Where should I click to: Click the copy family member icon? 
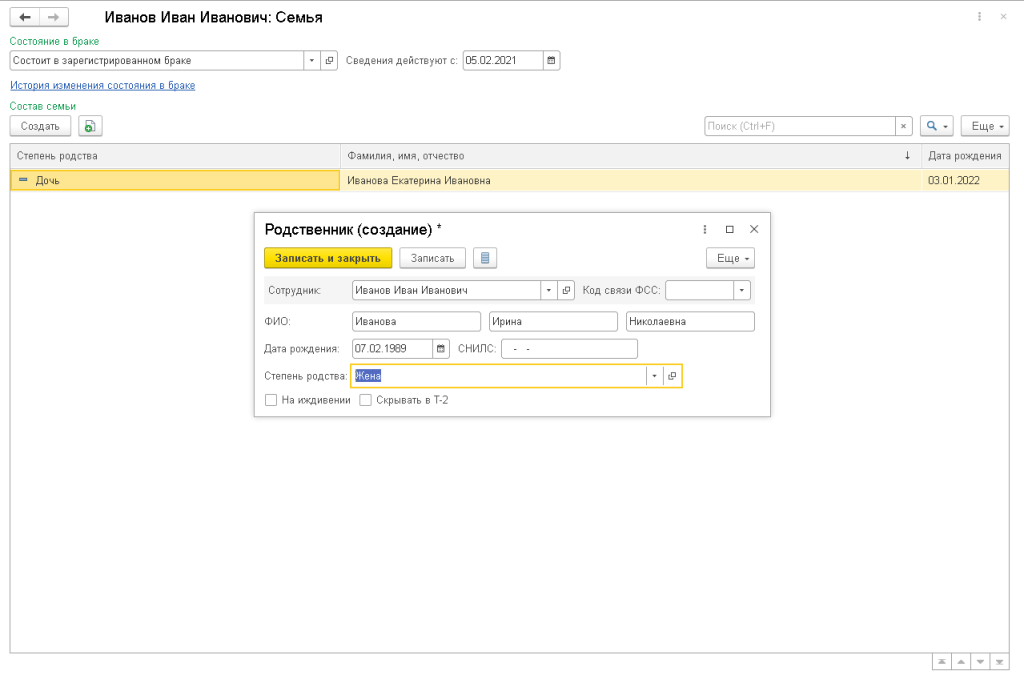tap(90, 126)
